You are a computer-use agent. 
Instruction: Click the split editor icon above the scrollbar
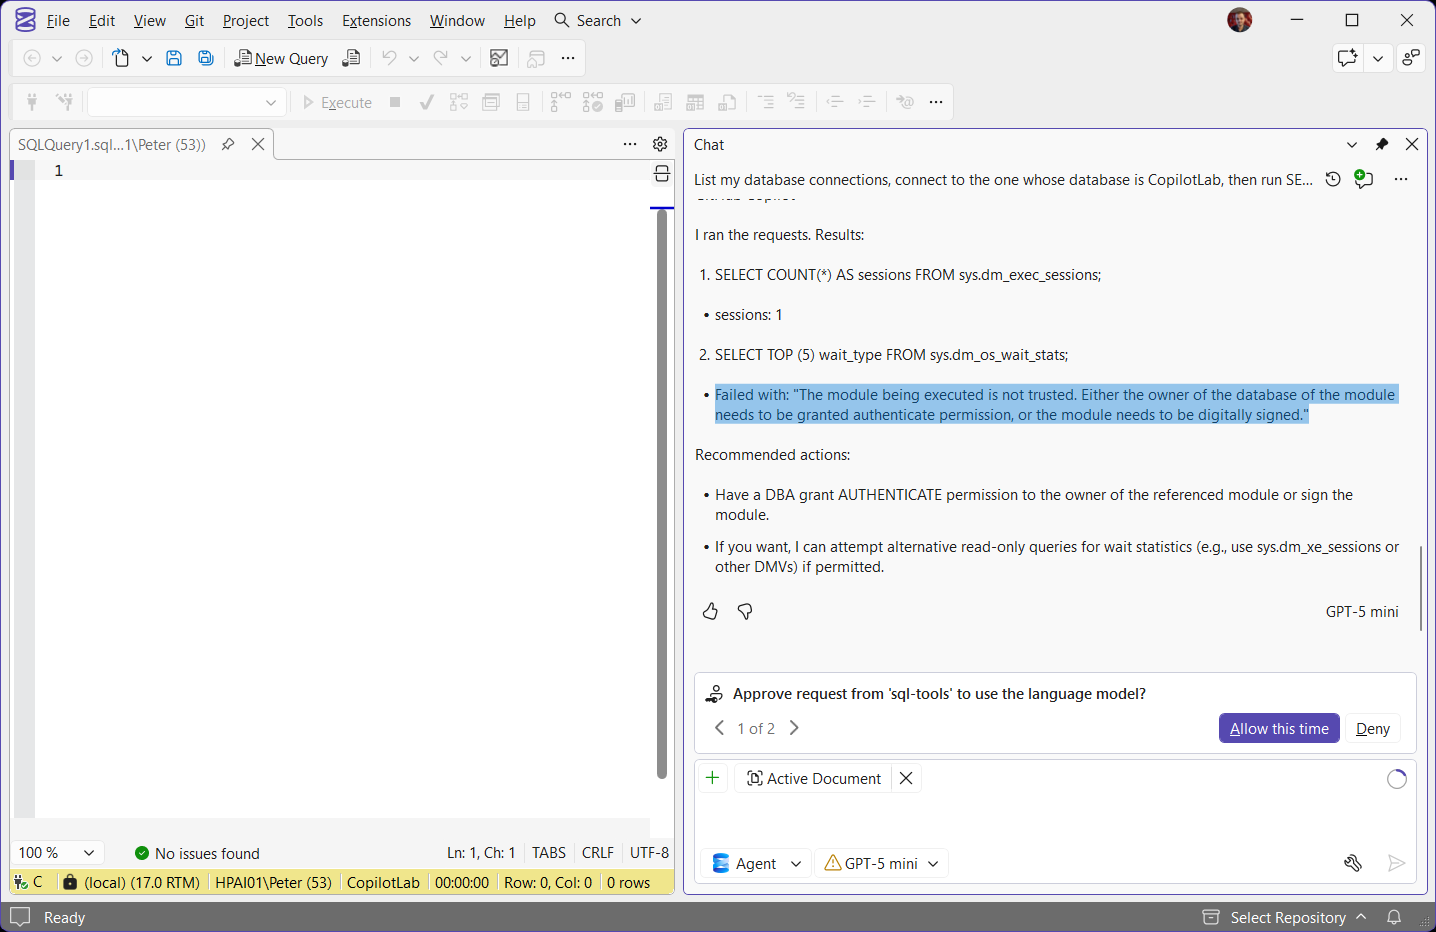click(x=662, y=175)
